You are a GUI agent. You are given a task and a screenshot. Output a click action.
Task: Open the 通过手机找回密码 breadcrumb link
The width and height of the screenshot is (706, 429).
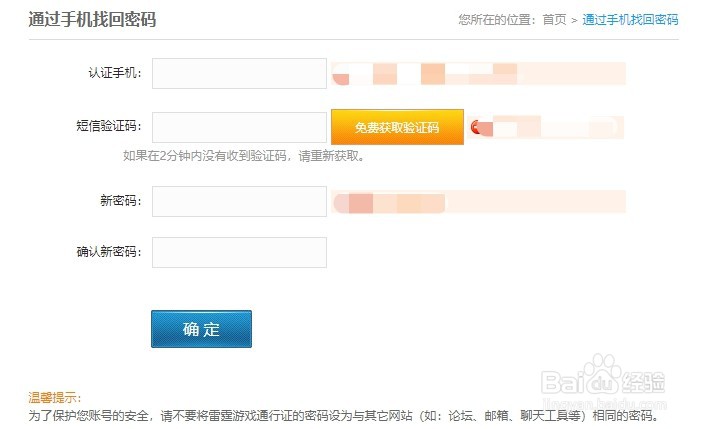pyautogui.click(x=630, y=19)
